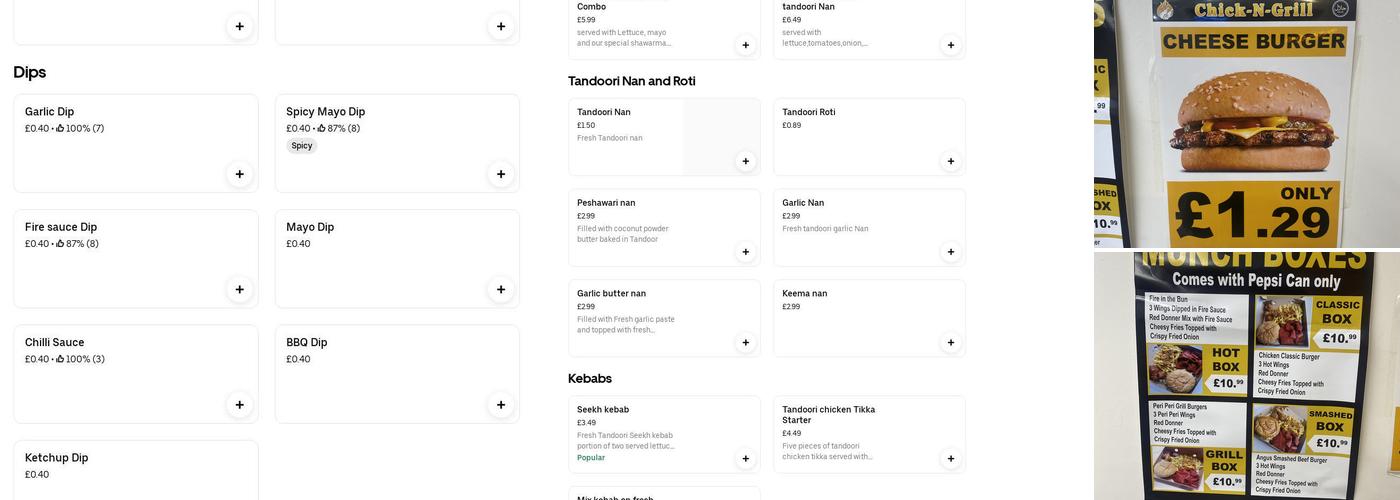The height and width of the screenshot is (500, 1400).
Task: Click the BBQ Dip plus icon
Action: [x=501, y=405]
